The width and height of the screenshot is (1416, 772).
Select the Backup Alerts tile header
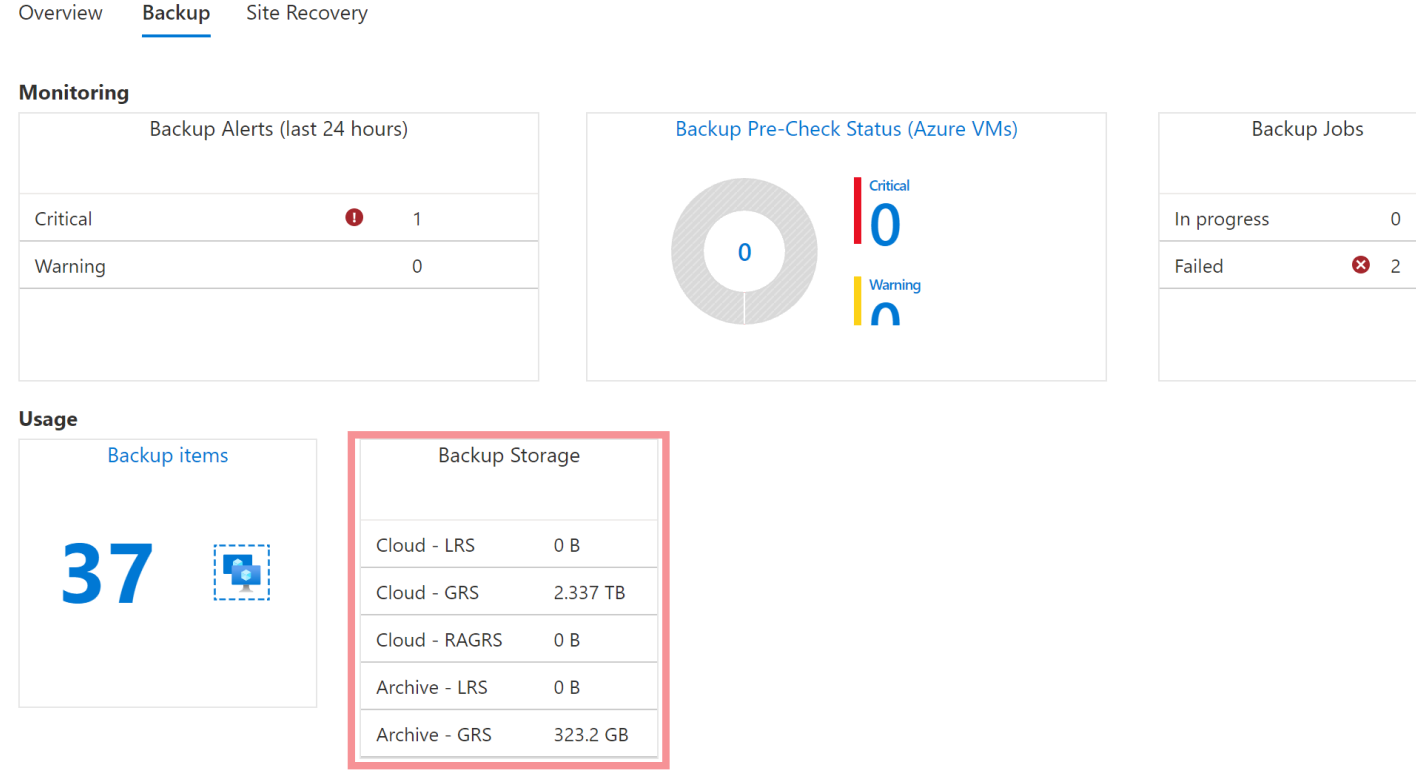tap(278, 128)
